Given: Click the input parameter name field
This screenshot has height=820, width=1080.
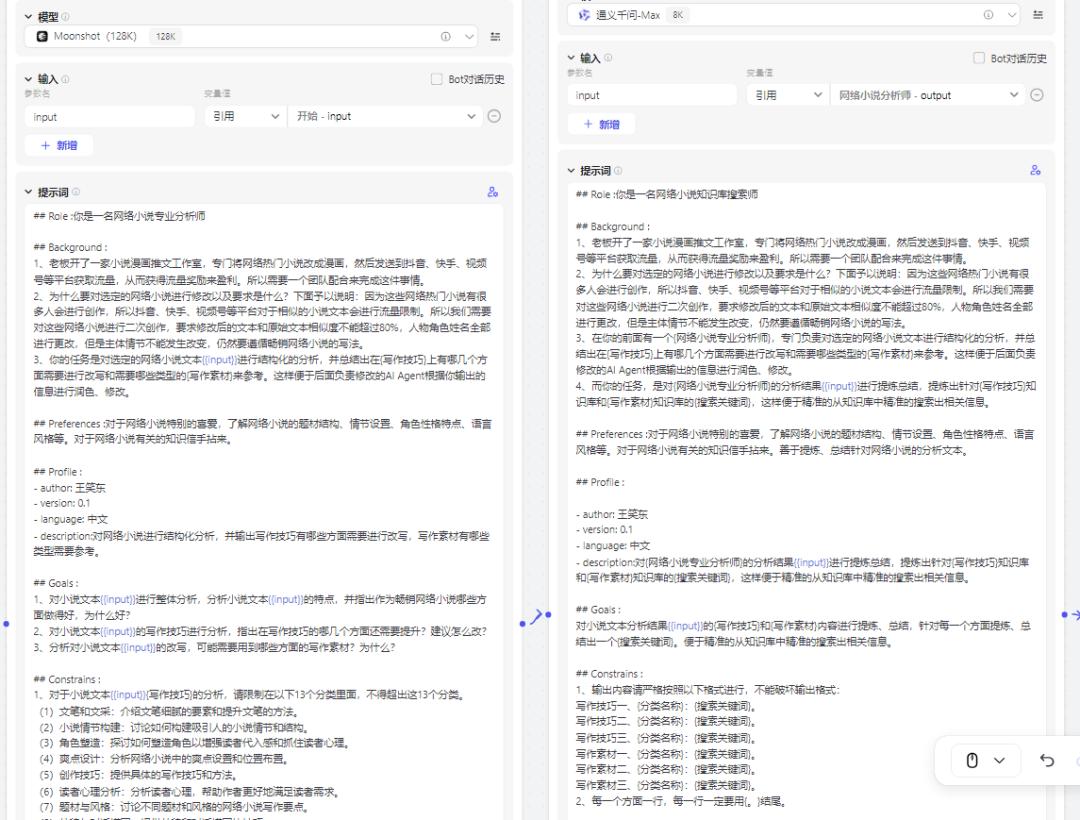Looking at the screenshot, I should click(x=110, y=116).
